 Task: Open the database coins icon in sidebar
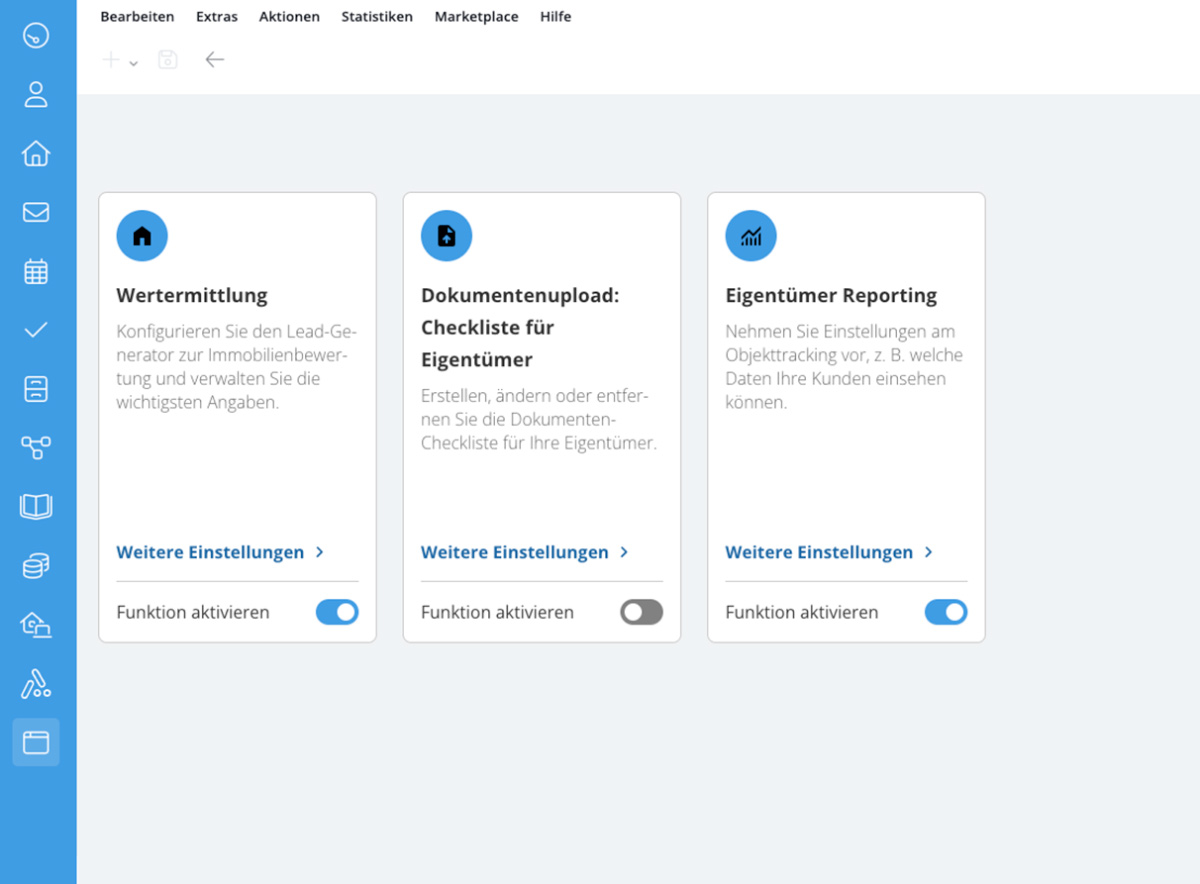(36, 566)
